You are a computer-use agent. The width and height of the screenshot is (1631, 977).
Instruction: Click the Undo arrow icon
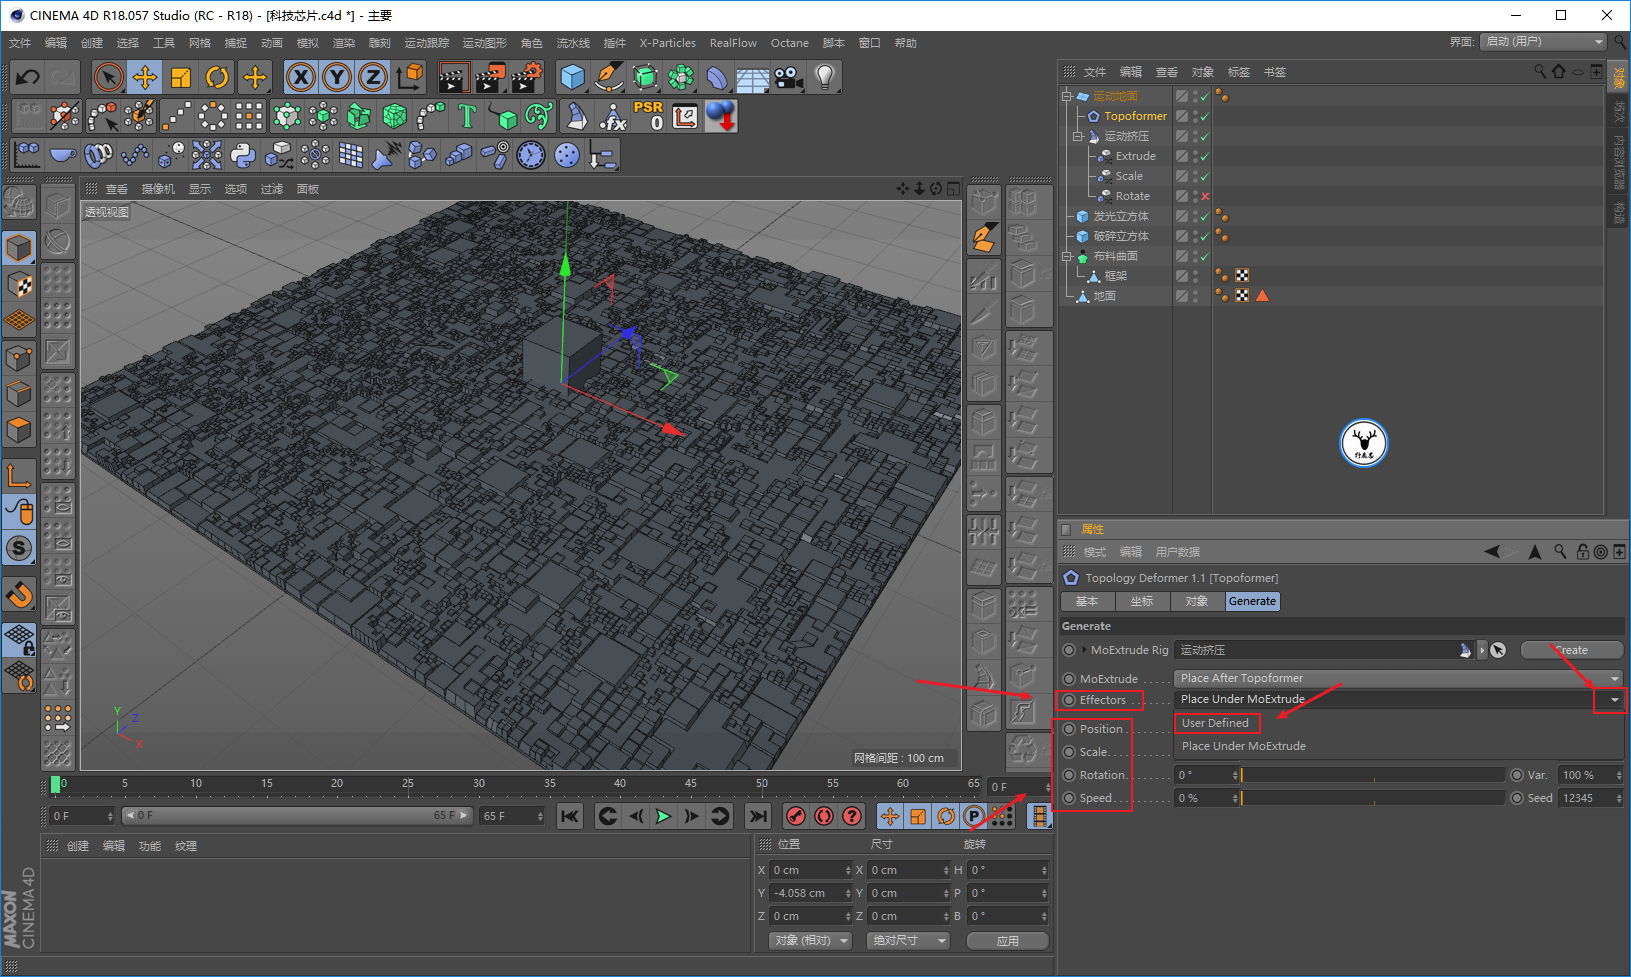[x=28, y=77]
